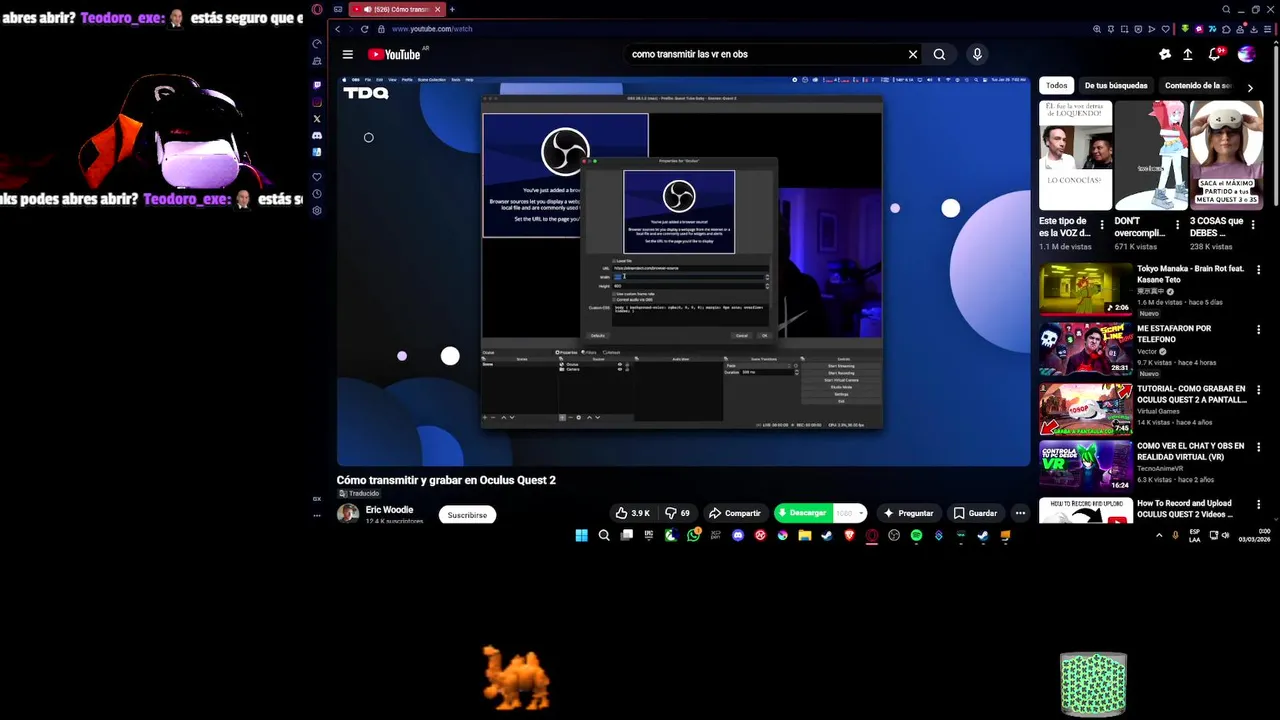Open YouTube hamburger guide menu
This screenshot has width=1280, height=720.
(347, 55)
